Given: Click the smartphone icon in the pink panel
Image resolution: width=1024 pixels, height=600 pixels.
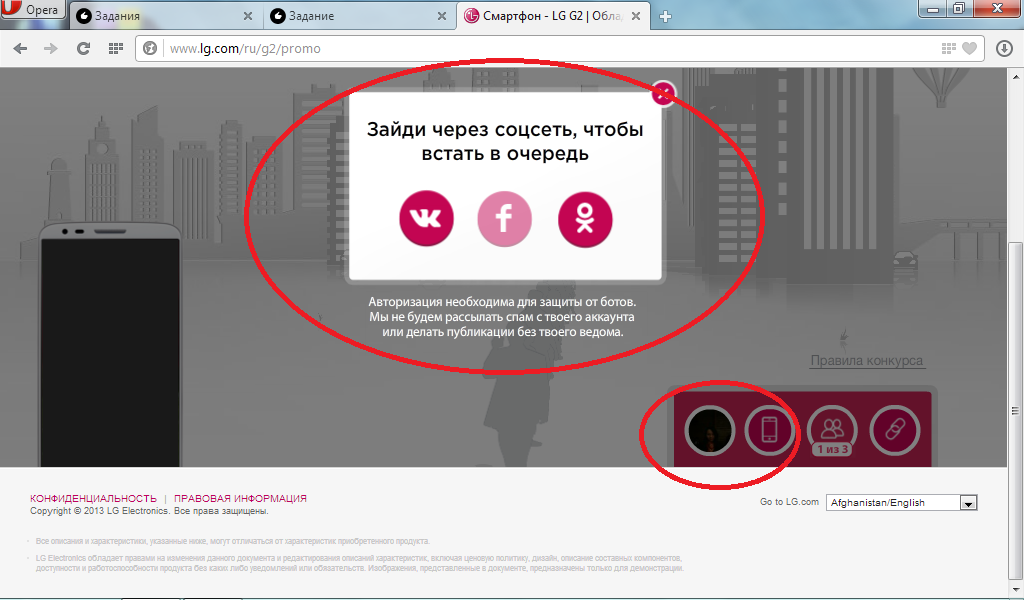Looking at the screenshot, I should (x=769, y=430).
